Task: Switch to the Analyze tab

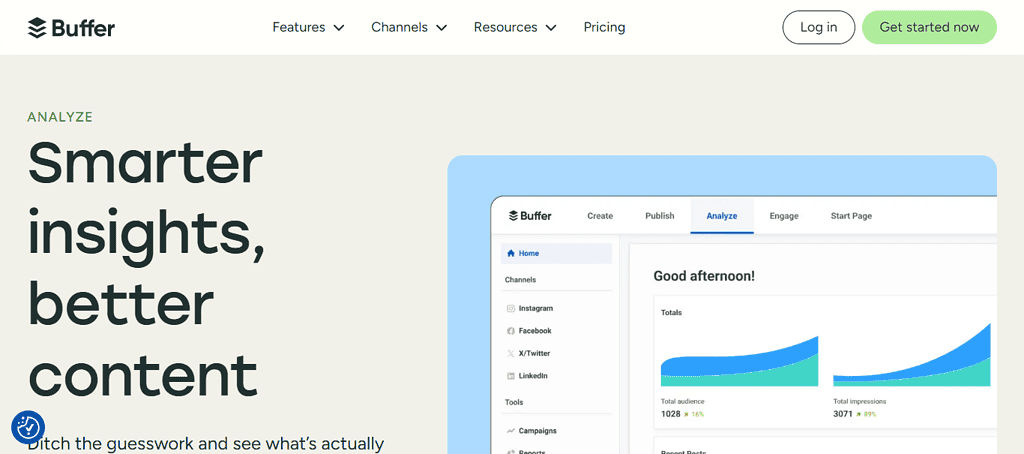Action: pyautogui.click(x=721, y=216)
